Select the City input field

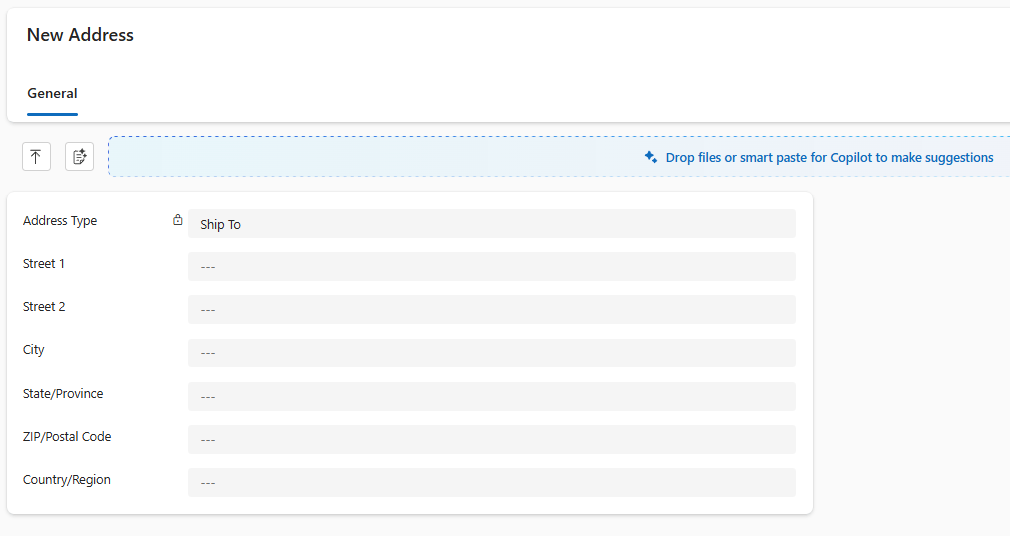tap(491, 353)
